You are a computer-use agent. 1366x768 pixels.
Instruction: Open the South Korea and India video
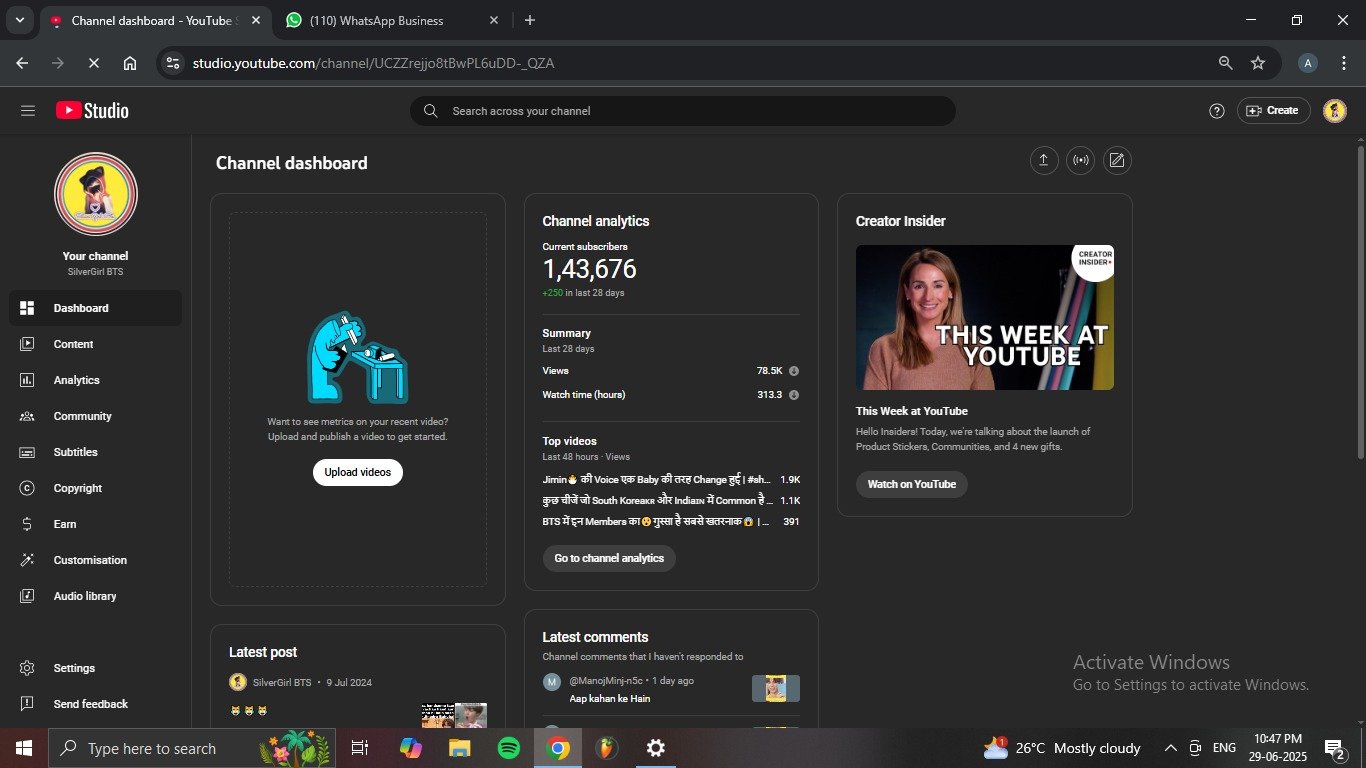coord(657,500)
